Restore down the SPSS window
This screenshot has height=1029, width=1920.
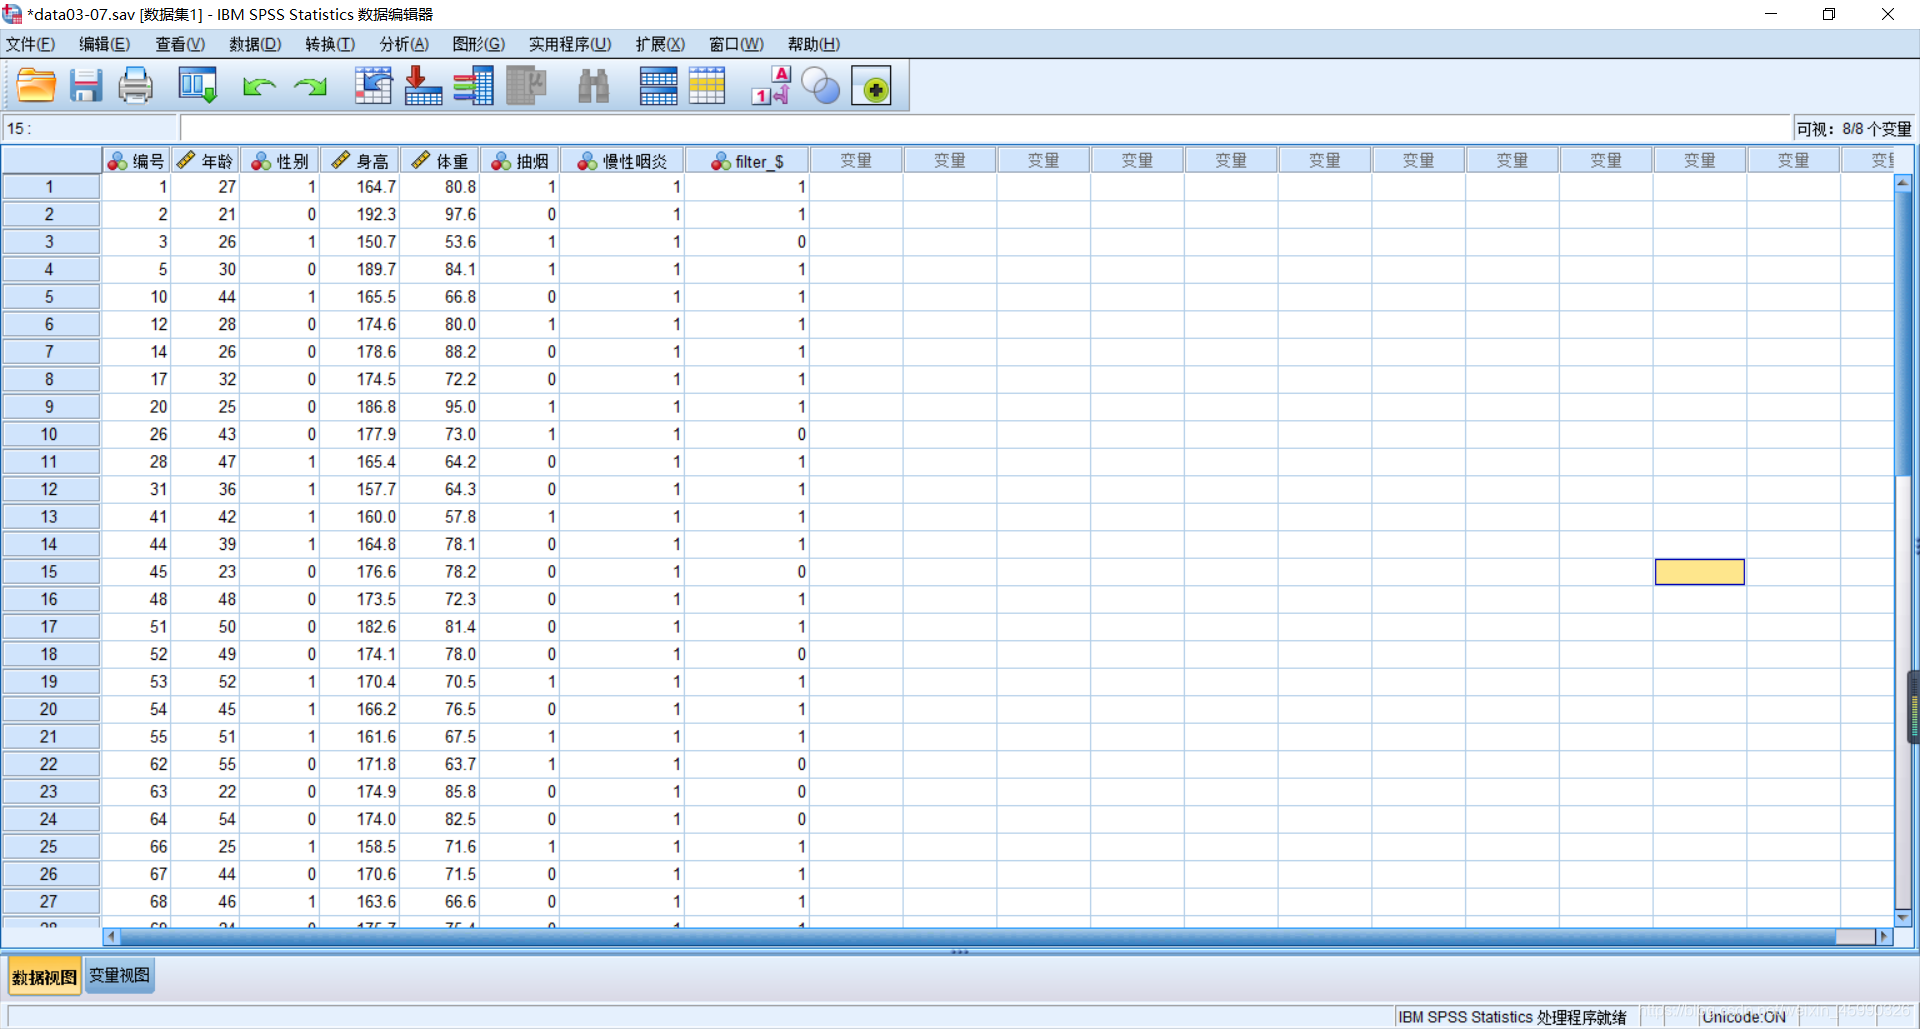pyautogui.click(x=1829, y=14)
